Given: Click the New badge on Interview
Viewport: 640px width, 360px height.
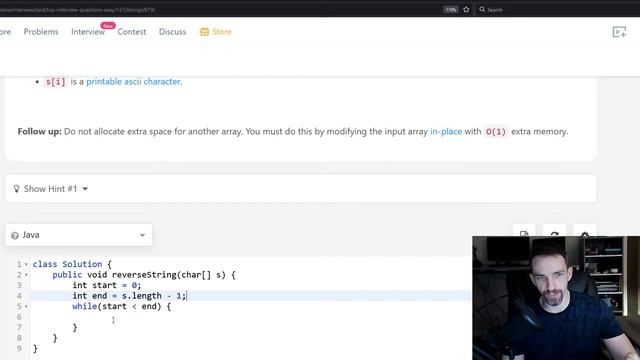Looking at the screenshot, I should [x=108, y=26].
